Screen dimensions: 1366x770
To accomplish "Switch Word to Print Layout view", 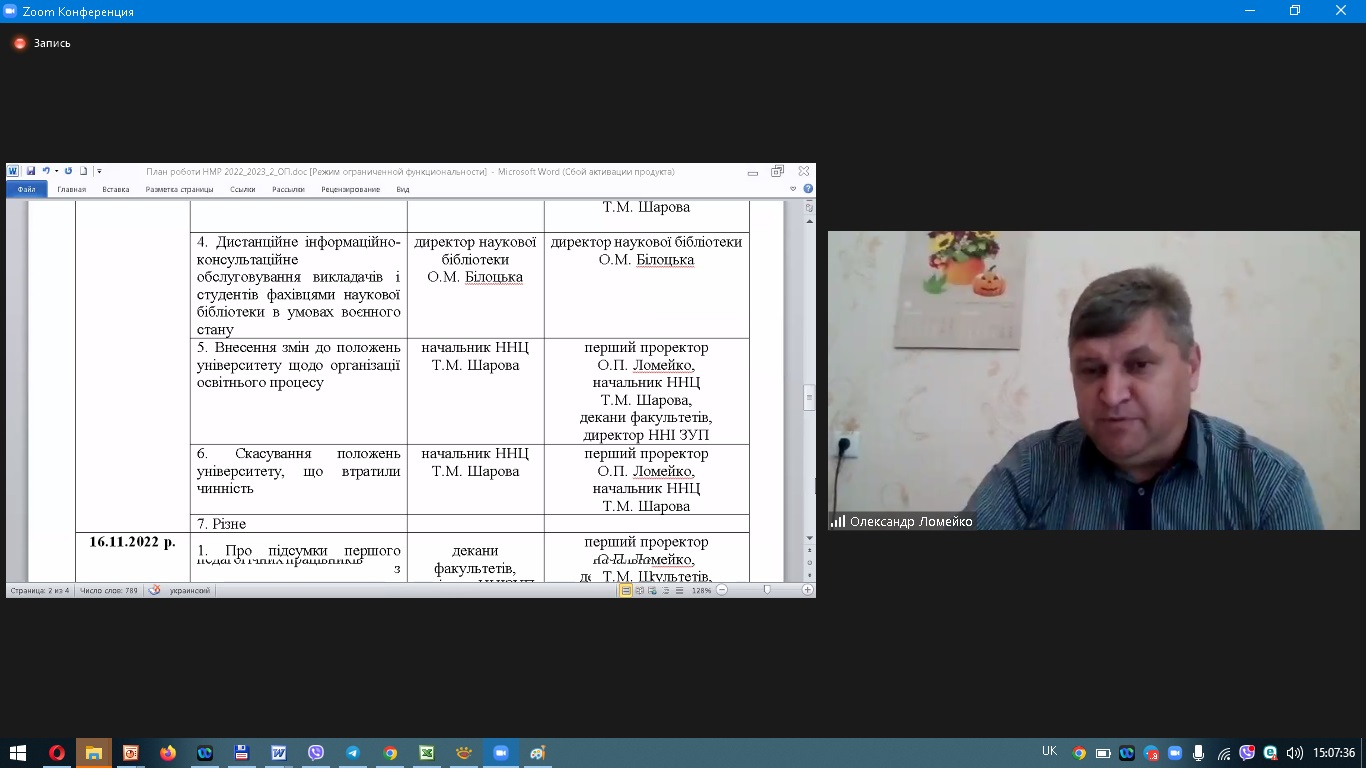I will 626,590.
